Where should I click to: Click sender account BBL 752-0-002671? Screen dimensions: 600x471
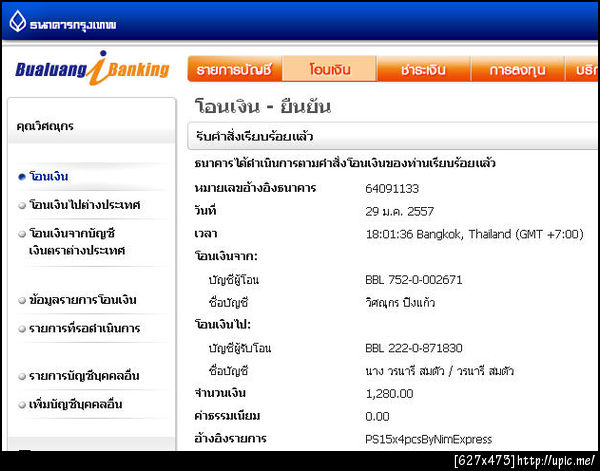click(414, 280)
